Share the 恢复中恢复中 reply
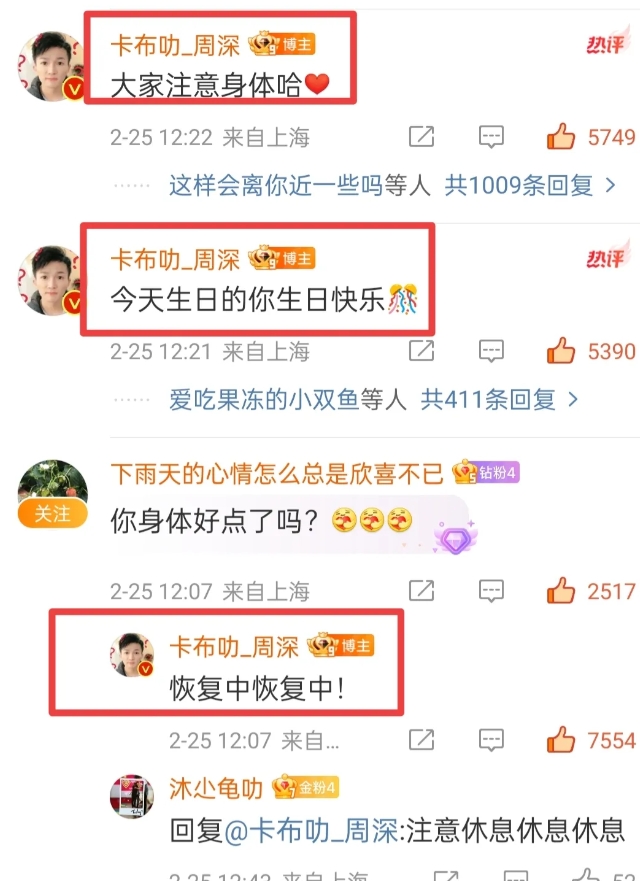 (421, 739)
